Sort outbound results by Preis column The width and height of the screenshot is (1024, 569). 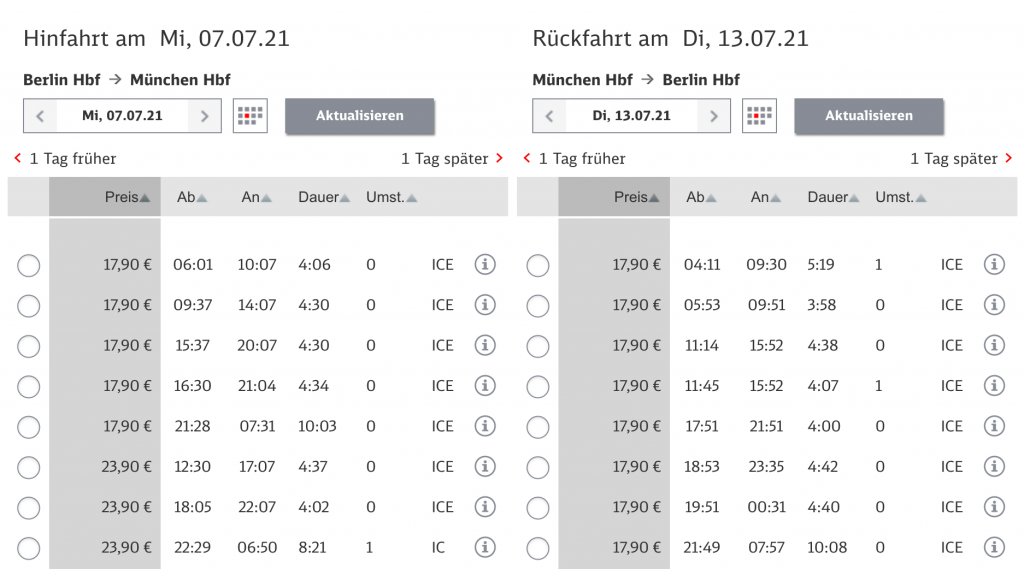click(x=127, y=198)
